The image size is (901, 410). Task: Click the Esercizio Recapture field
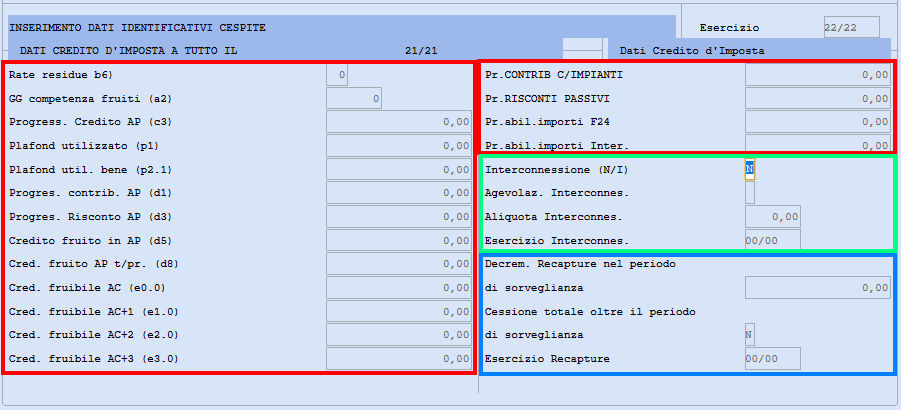click(x=773, y=359)
